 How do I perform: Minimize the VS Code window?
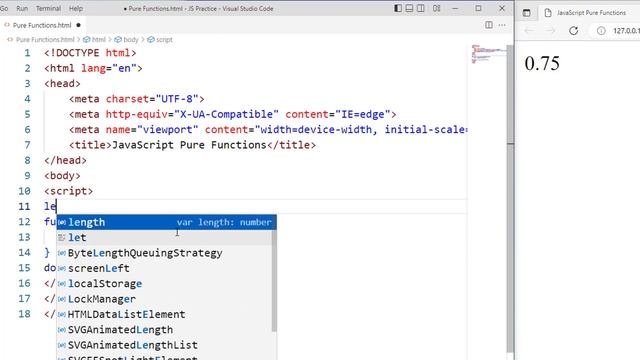click(455, 8)
